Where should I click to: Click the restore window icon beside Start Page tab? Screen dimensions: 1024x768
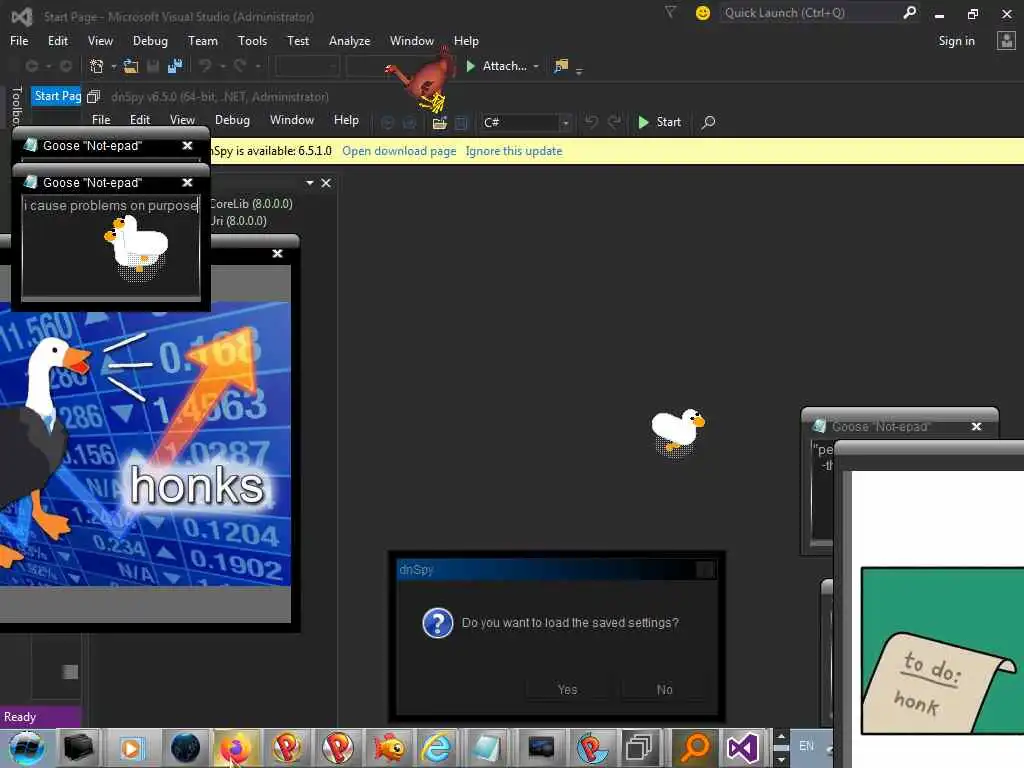[x=93, y=97]
